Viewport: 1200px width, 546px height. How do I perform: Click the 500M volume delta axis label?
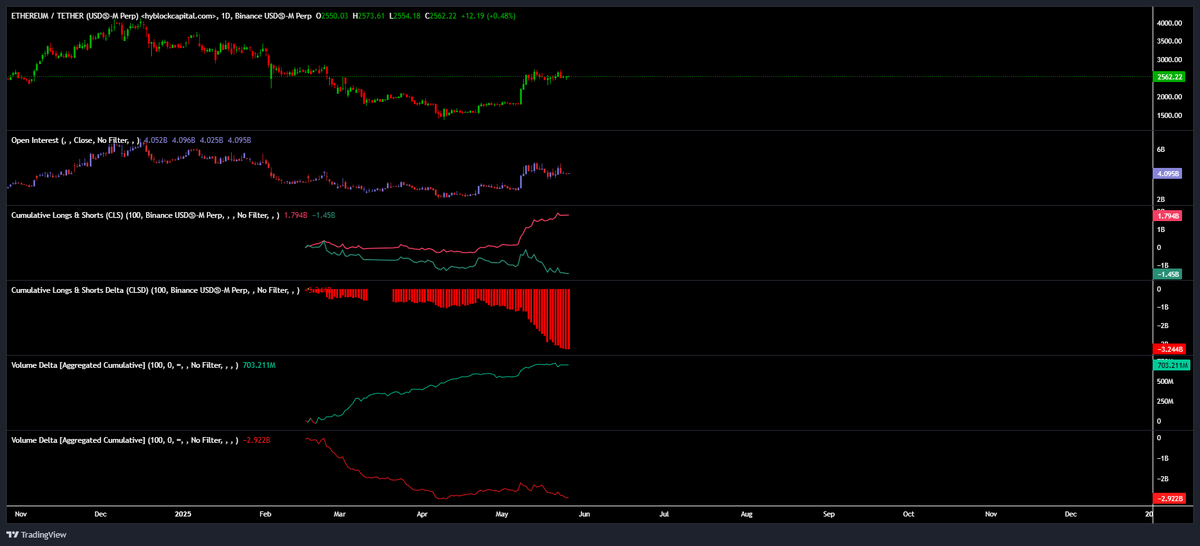pos(1165,382)
